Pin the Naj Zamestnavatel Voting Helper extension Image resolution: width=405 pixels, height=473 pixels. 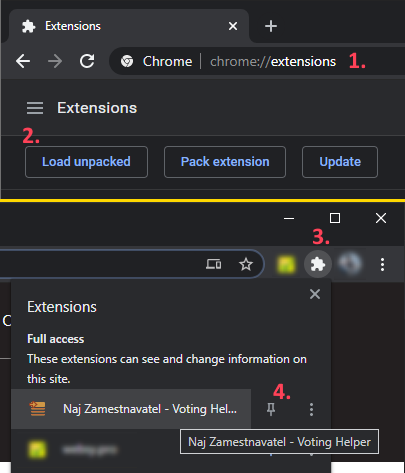click(271, 409)
